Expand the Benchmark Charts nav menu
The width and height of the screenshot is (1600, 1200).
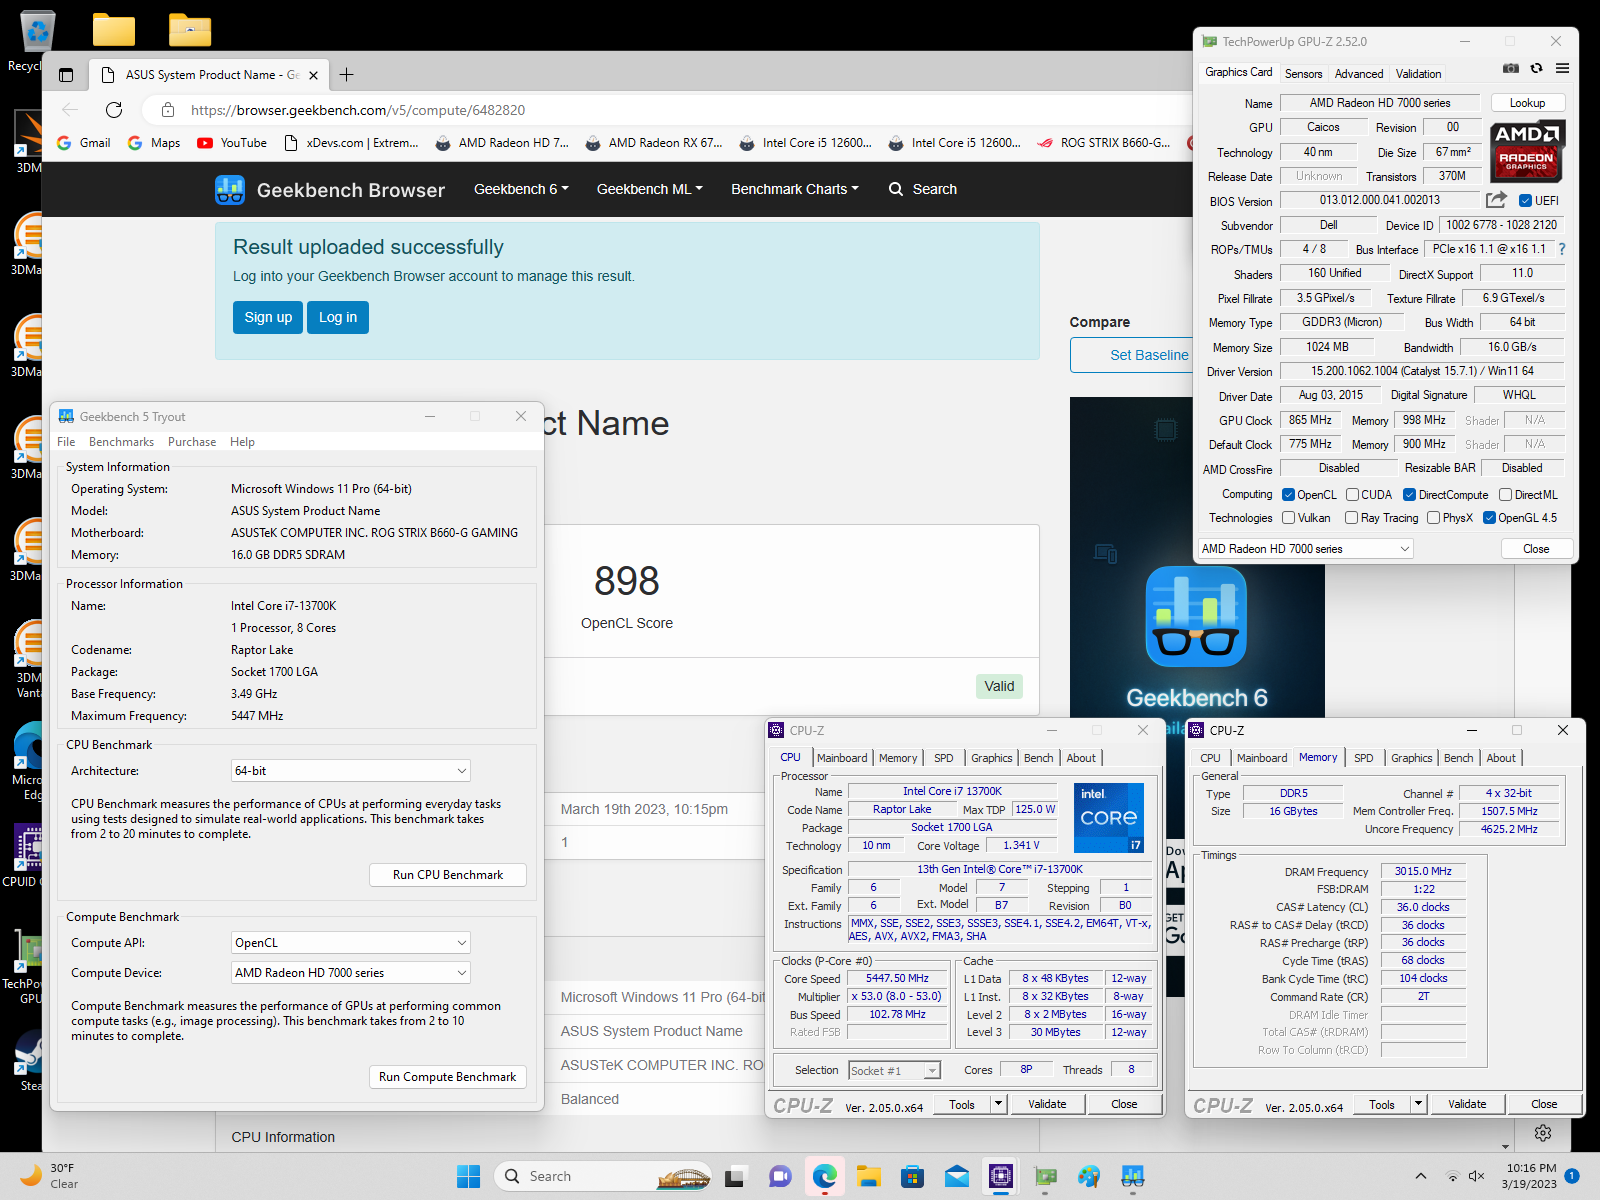click(795, 189)
